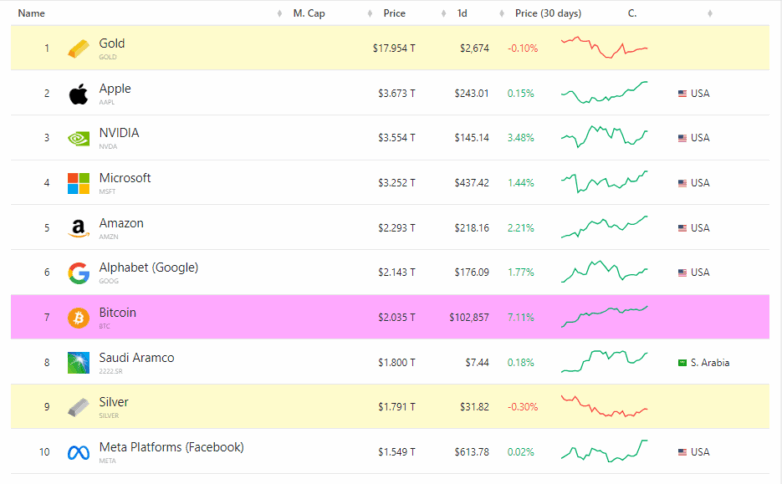Sort by the Name column arrow
Image resolution: width=782 pixels, height=484 pixels.
(279, 13)
